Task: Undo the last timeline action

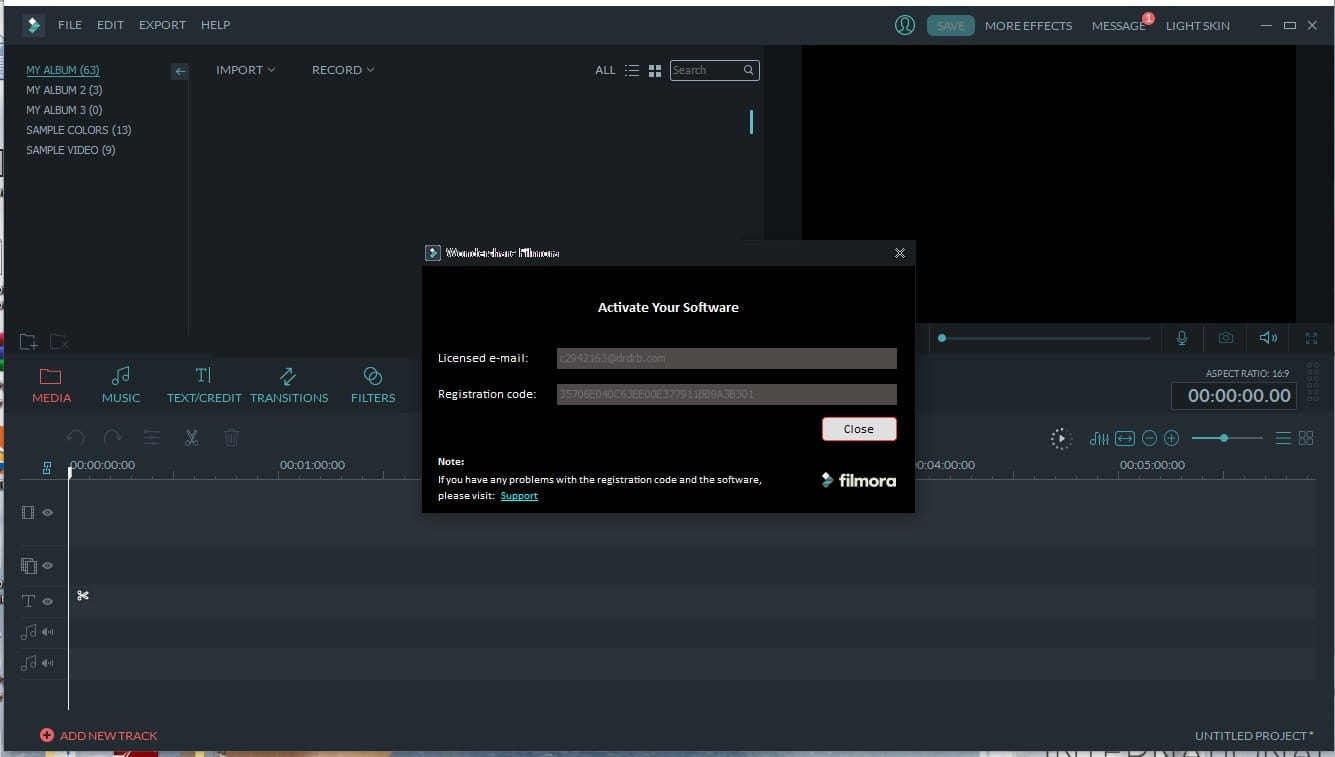Action: (x=75, y=438)
